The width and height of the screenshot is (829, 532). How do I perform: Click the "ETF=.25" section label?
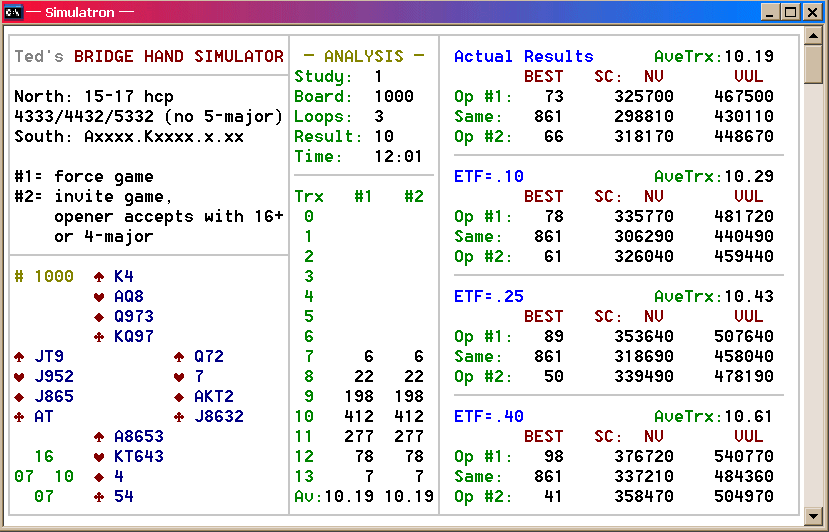click(x=488, y=297)
